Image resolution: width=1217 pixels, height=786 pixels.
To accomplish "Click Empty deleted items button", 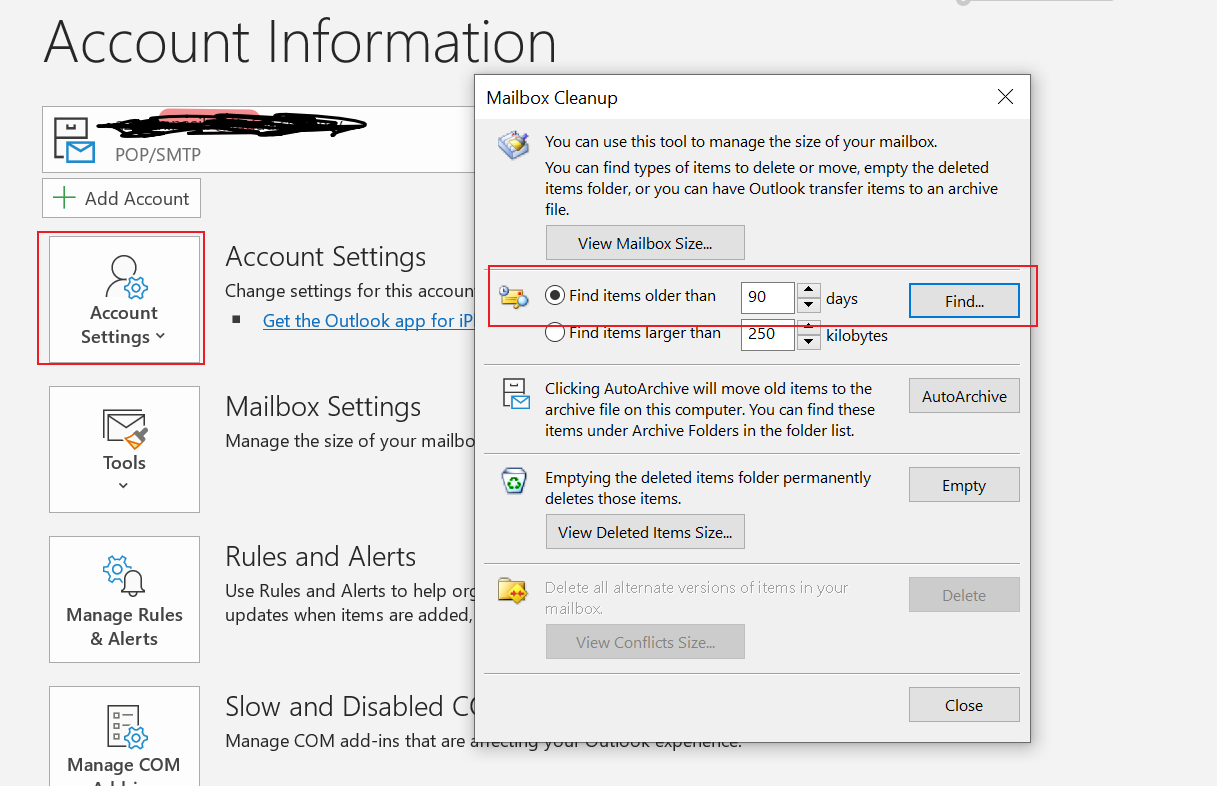I will tap(964, 485).
